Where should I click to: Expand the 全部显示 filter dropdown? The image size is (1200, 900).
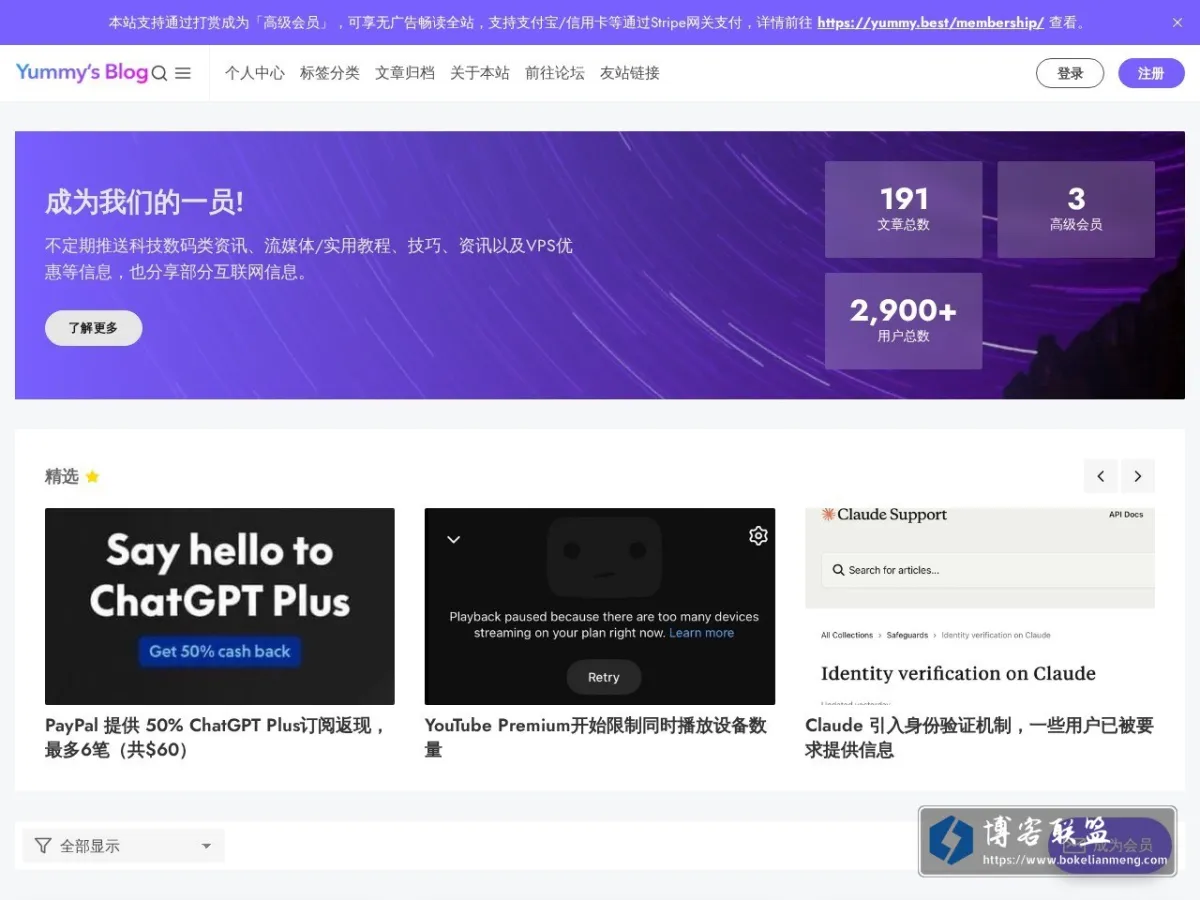[x=124, y=846]
